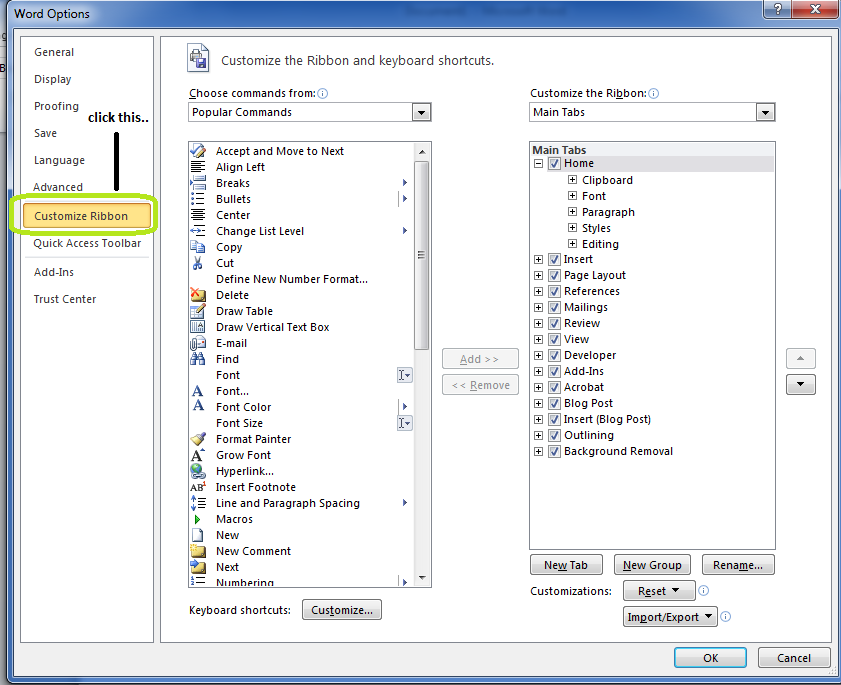The width and height of the screenshot is (841, 685).
Task: Pick the Bullets list icon
Action: click(198, 199)
